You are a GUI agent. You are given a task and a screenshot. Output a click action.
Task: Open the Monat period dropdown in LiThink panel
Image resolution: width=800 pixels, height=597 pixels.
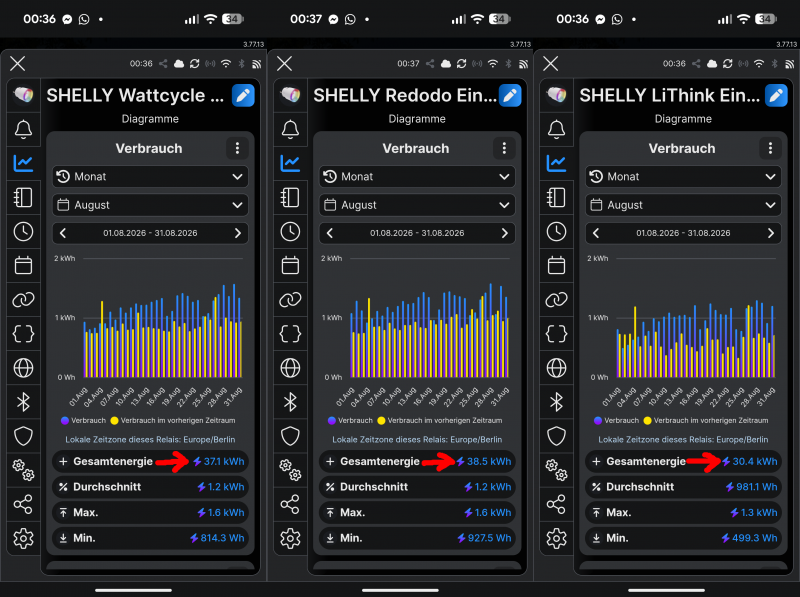tap(683, 177)
